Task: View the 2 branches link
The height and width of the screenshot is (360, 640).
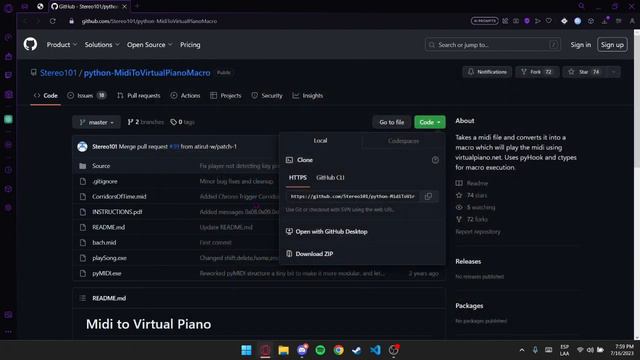Action: (x=146, y=122)
